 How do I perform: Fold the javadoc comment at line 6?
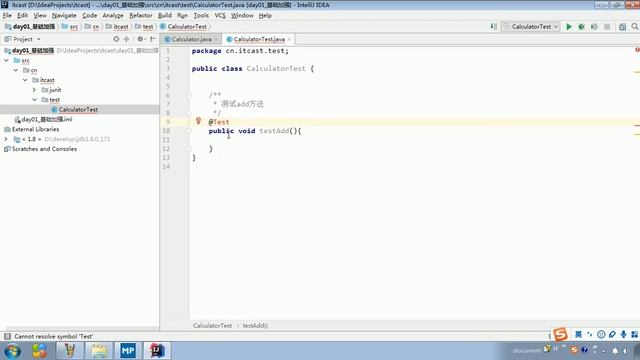click(x=189, y=95)
